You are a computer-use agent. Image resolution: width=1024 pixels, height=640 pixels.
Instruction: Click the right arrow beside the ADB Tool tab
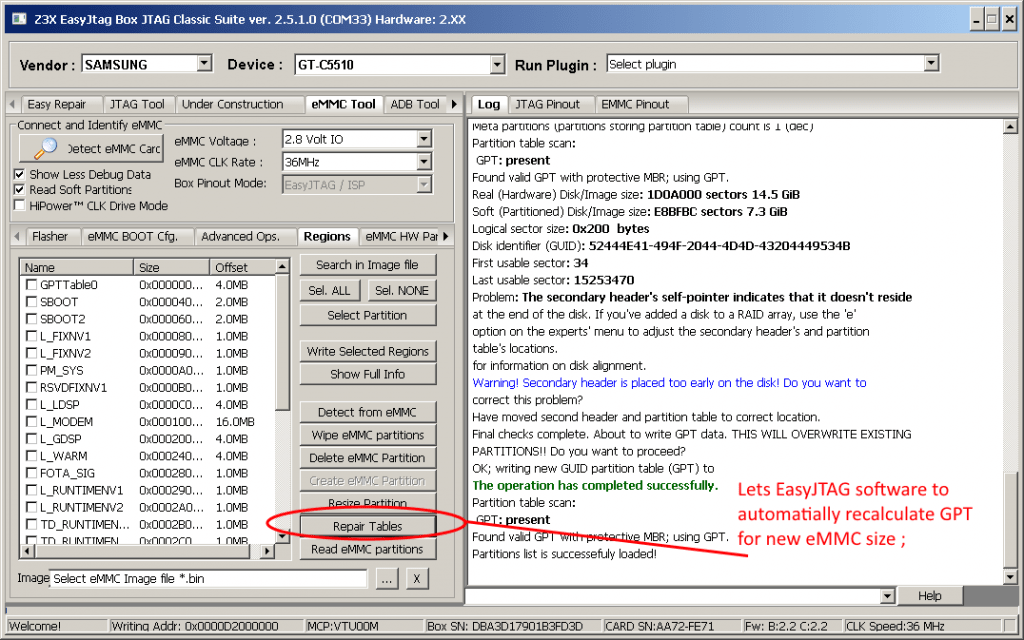click(x=452, y=104)
